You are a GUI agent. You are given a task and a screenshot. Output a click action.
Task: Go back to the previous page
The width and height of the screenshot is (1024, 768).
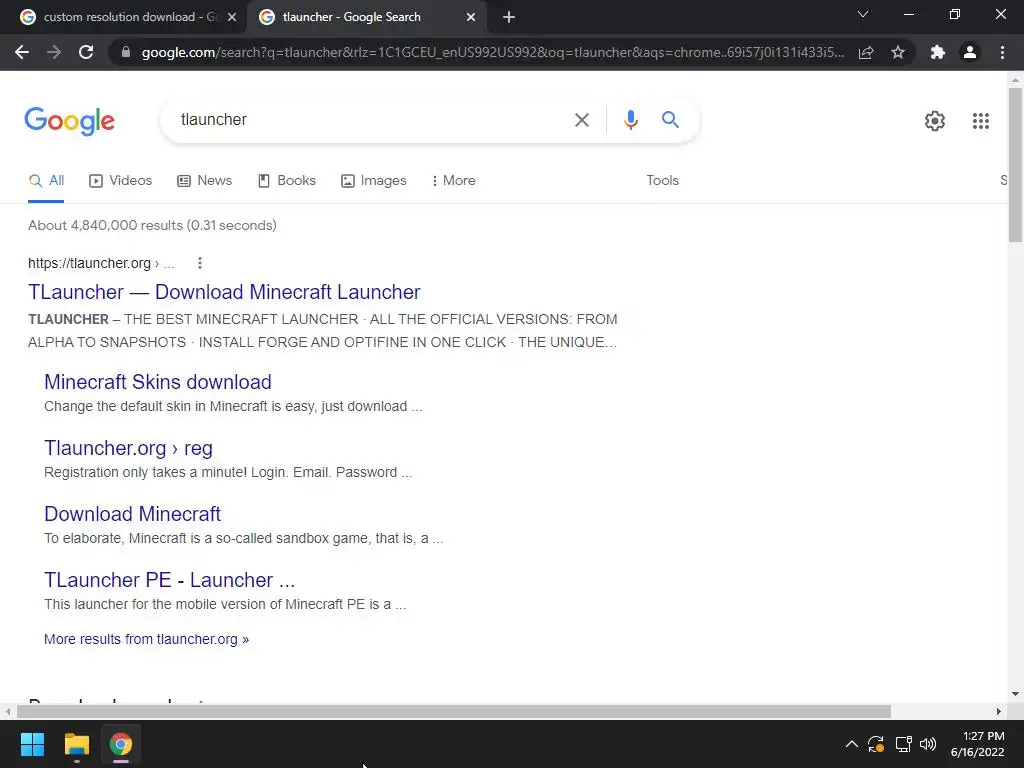22,52
